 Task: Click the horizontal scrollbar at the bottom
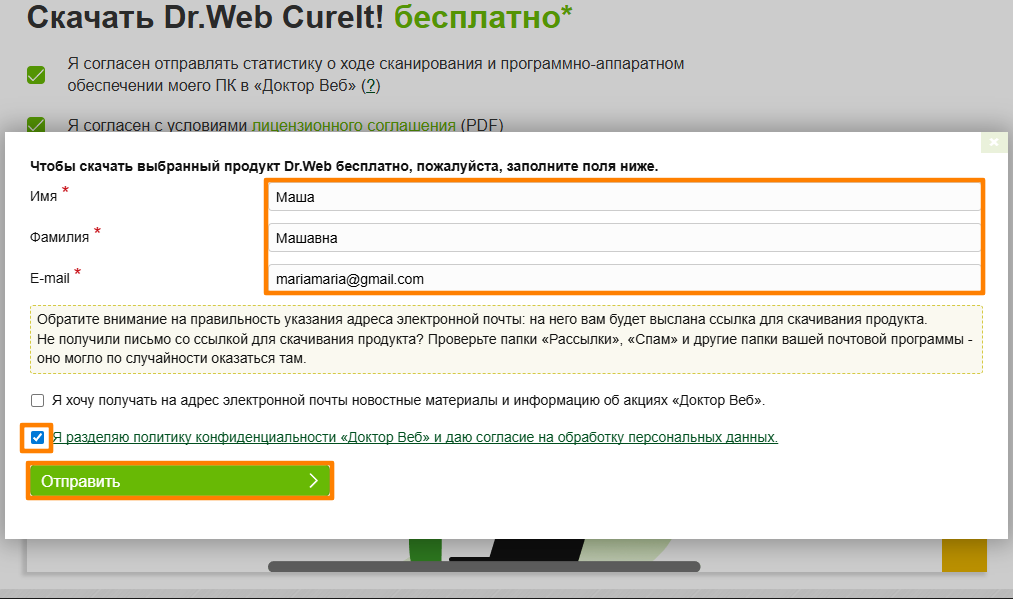point(484,567)
